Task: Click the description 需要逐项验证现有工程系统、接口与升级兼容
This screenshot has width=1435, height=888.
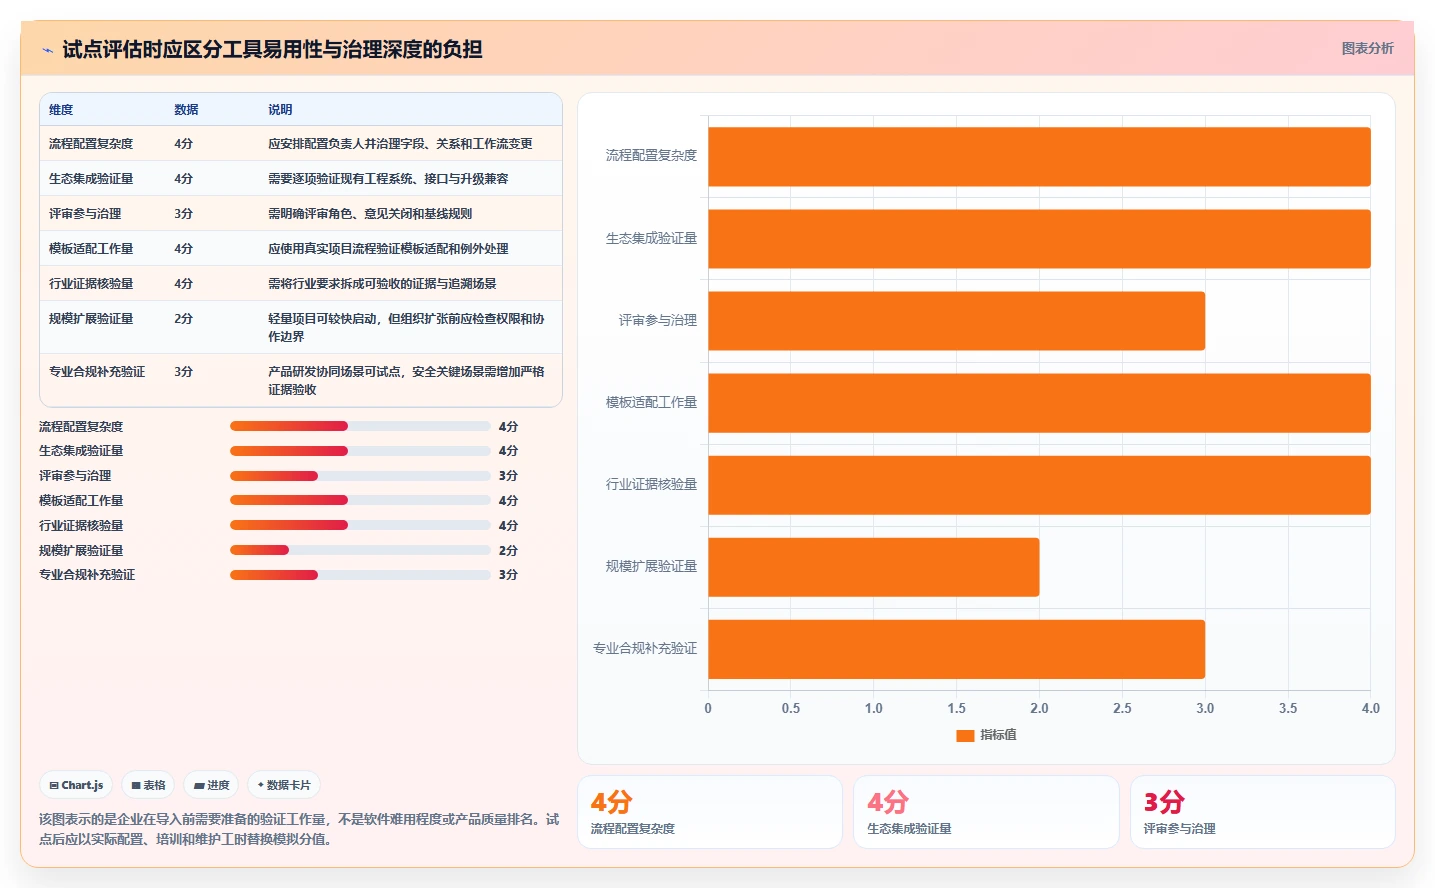Action: [388, 179]
